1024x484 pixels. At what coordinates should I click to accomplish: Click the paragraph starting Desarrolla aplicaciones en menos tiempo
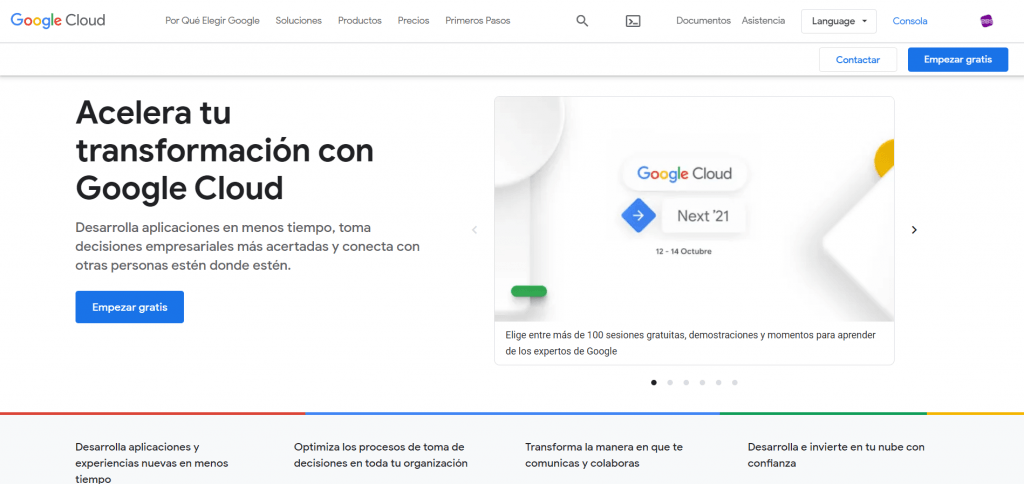pyautogui.click(x=248, y=247)
